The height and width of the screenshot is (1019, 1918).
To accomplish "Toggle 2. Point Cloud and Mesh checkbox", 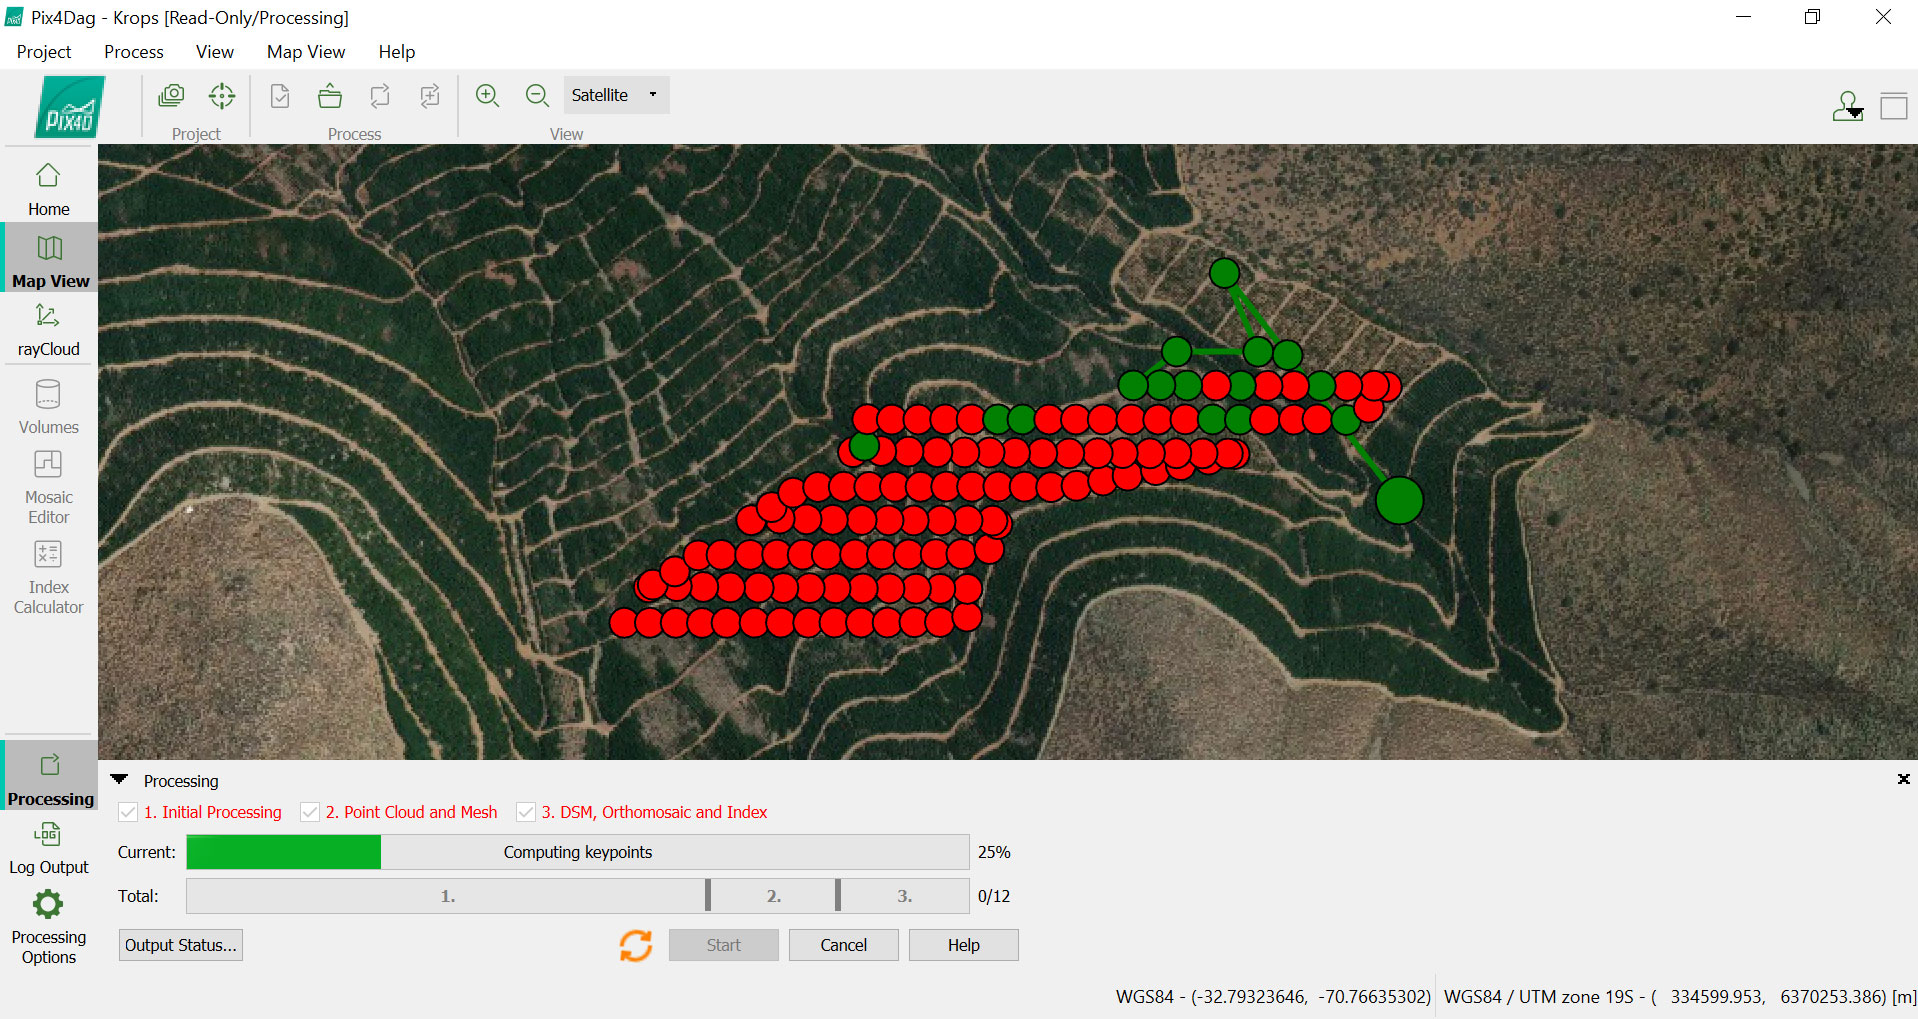I will pos(310,812).
